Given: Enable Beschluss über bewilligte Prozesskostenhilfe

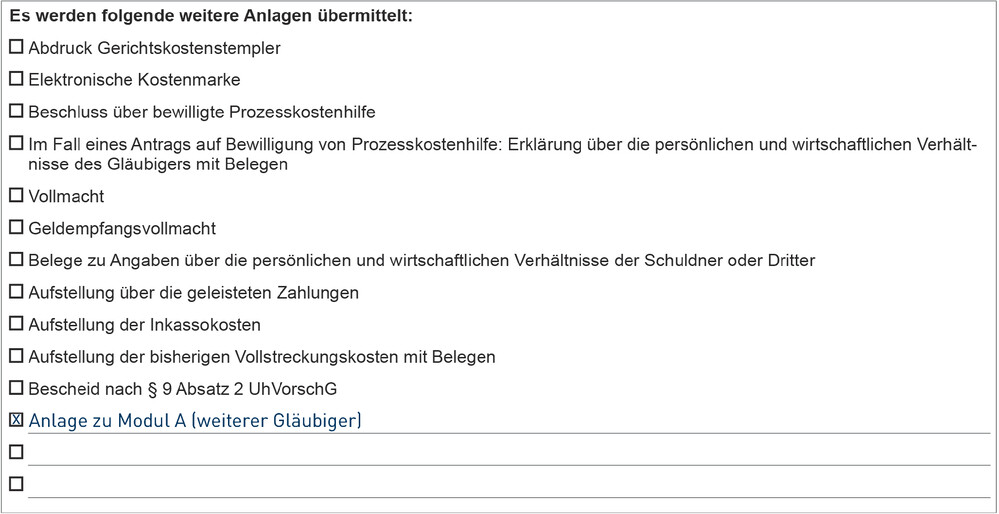Looking at the screenshot, I should tap(16, 111).
